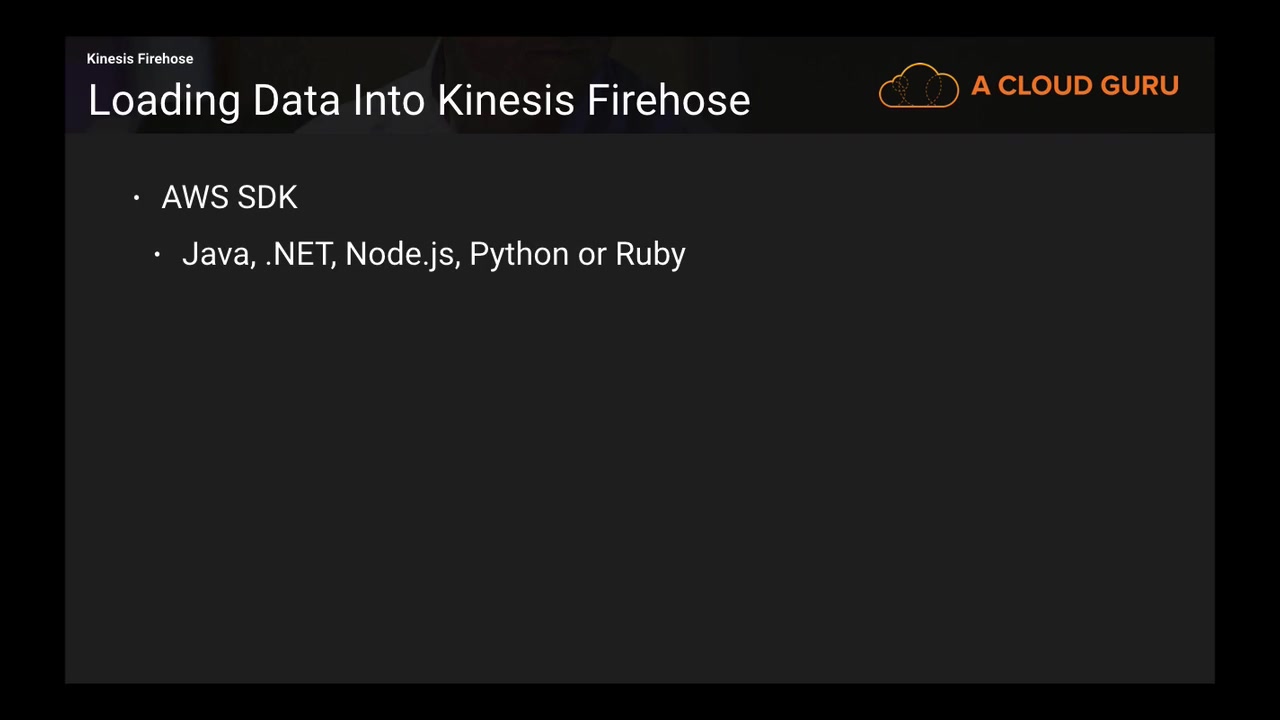This screenshot has width=1280, height=720.
Task: Select the "SDK" word in first bullet
Action: 267,198
